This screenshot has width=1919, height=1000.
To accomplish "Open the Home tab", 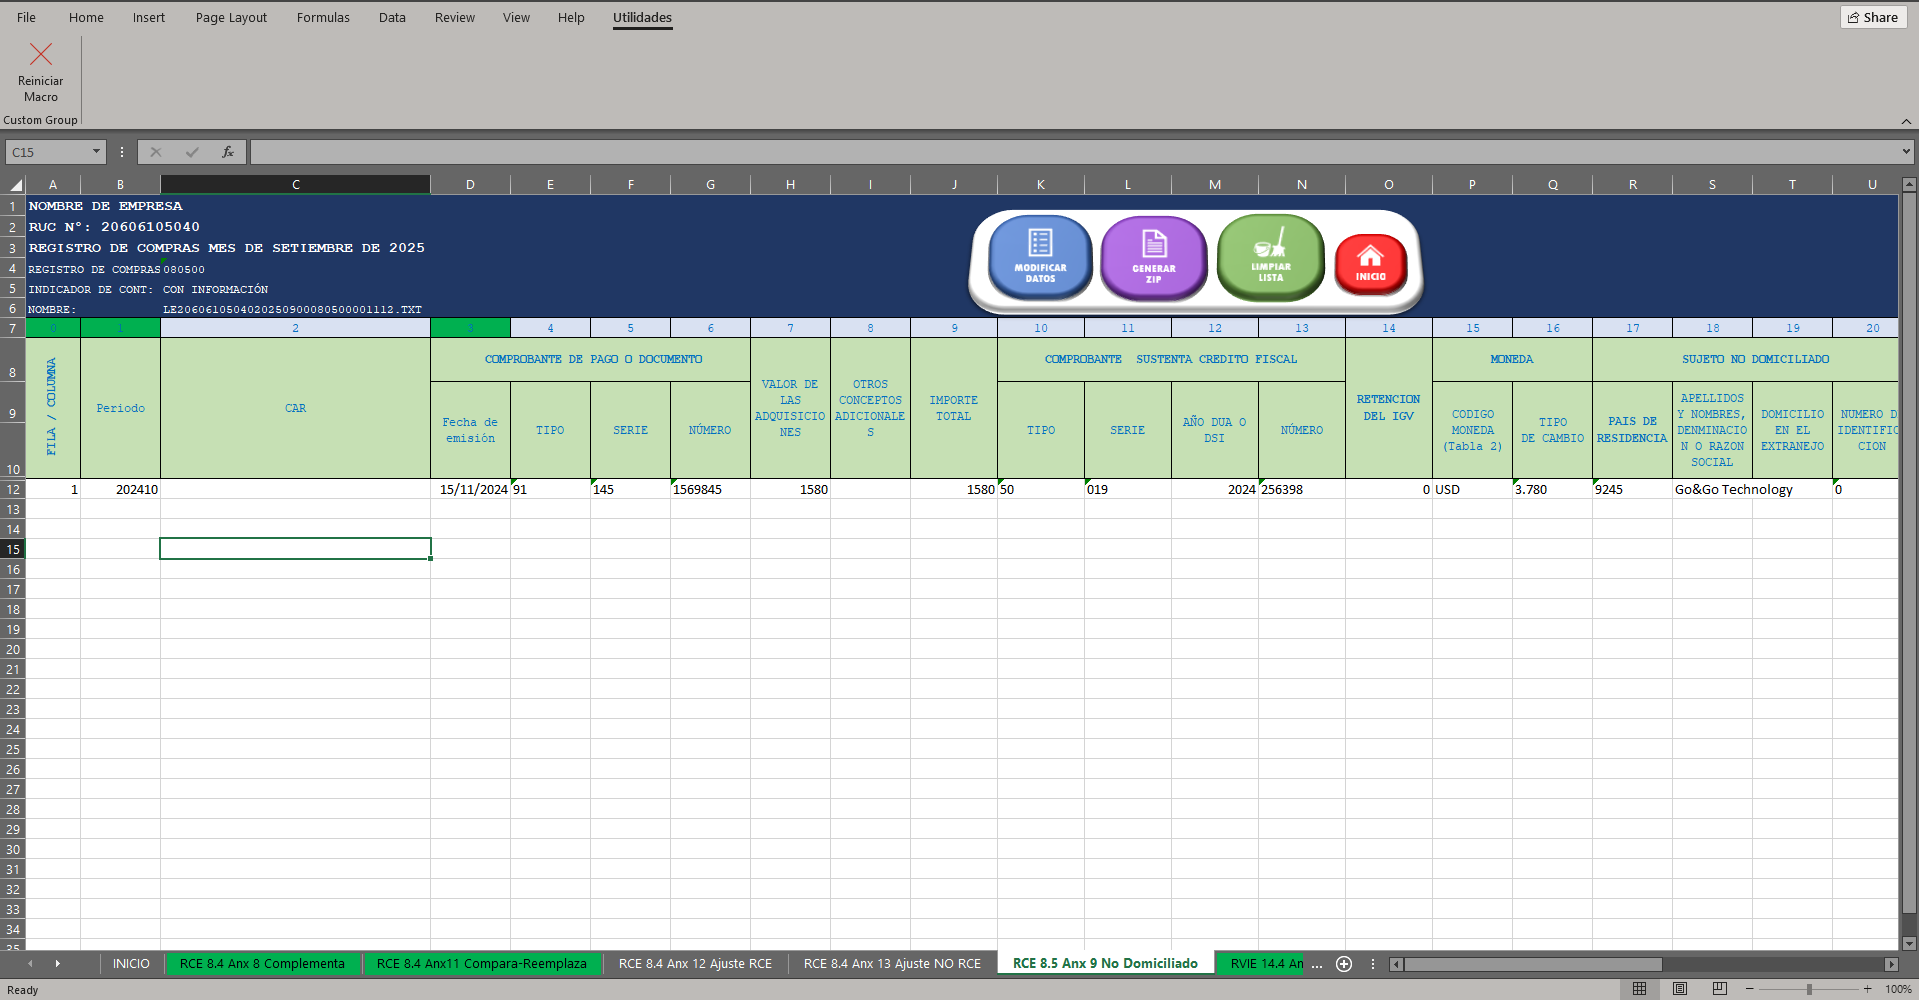I will point(86,17).
